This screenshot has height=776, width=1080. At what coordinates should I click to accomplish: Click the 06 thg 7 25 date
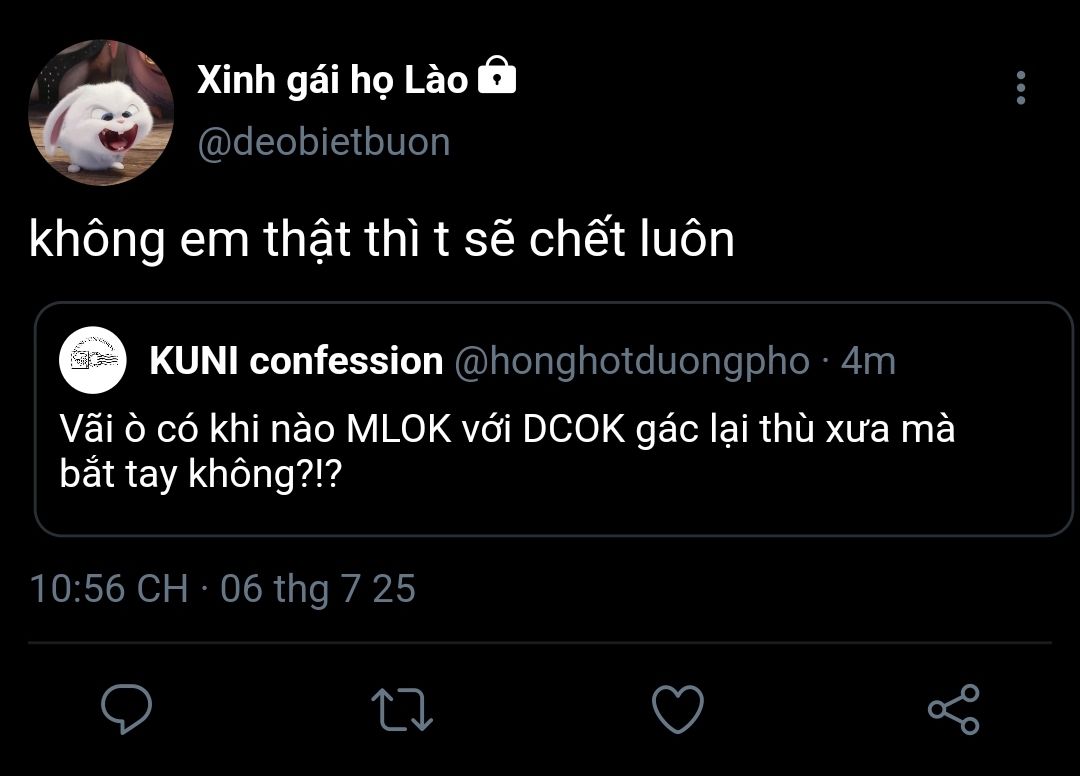pos(318,588)
